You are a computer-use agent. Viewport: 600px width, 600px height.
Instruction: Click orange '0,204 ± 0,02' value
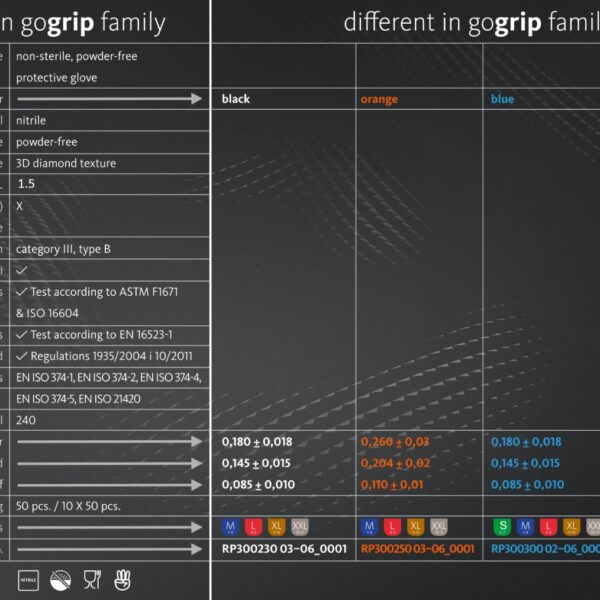pyautogui.click(x=395, y=463)
